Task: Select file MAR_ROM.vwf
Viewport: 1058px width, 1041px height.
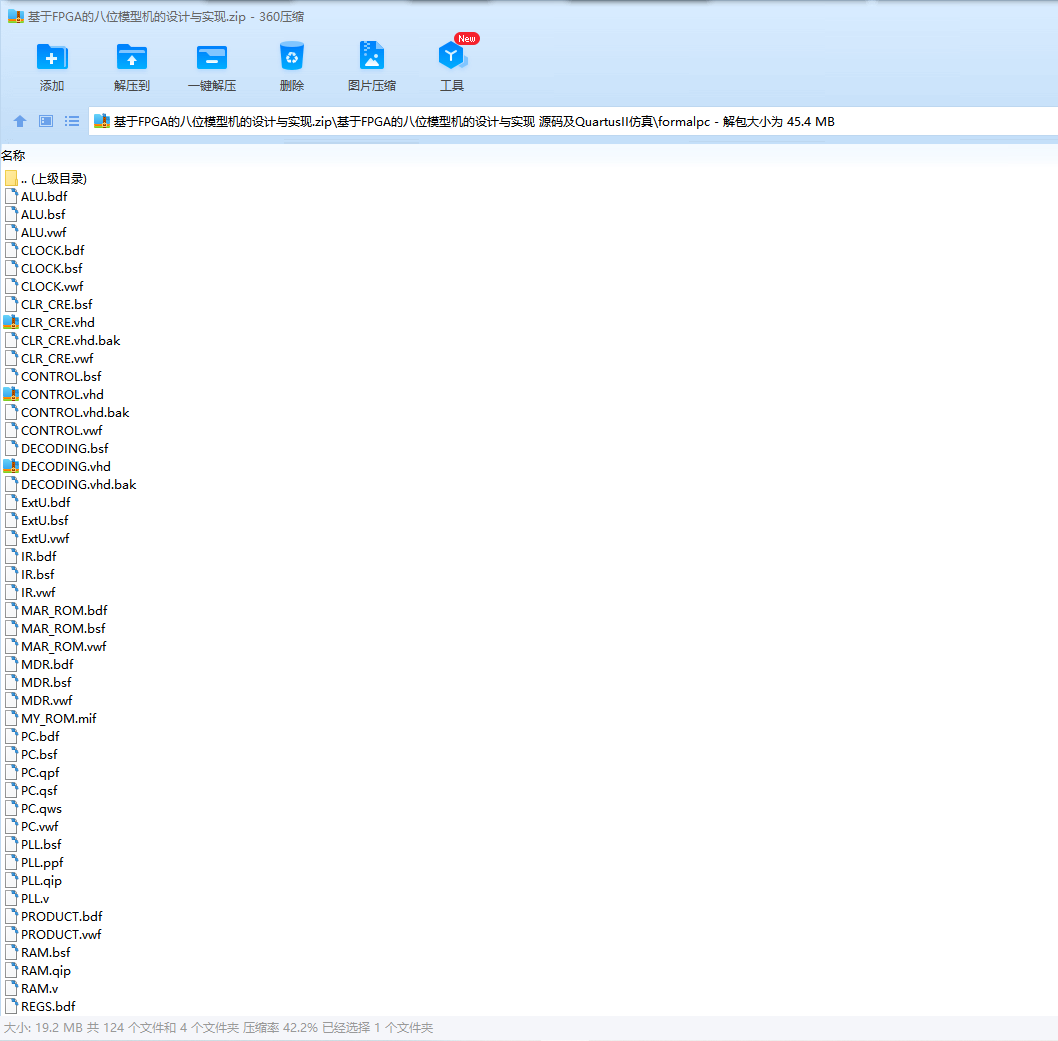Action: pyautogui.click(x=56, y=646)
